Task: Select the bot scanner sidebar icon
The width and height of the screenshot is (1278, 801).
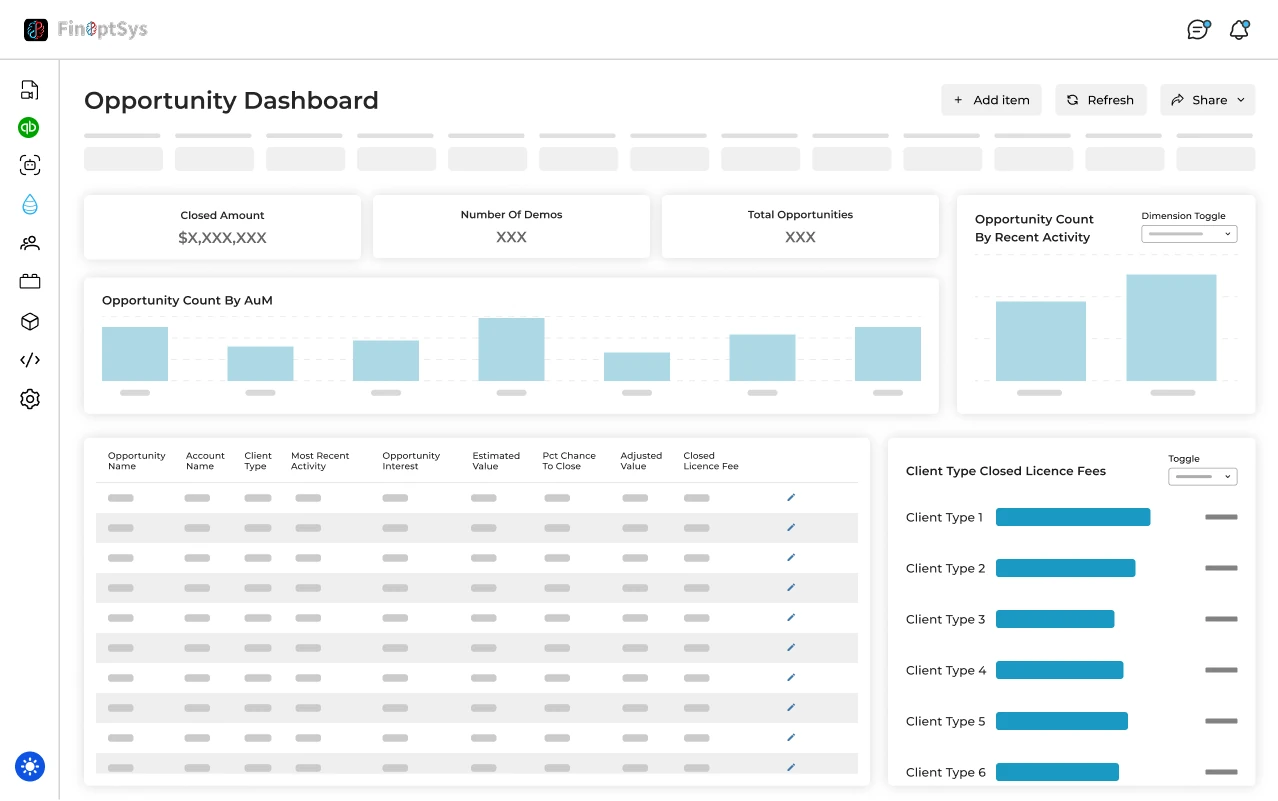Action: pyautogui.click(x=30, y=165)
